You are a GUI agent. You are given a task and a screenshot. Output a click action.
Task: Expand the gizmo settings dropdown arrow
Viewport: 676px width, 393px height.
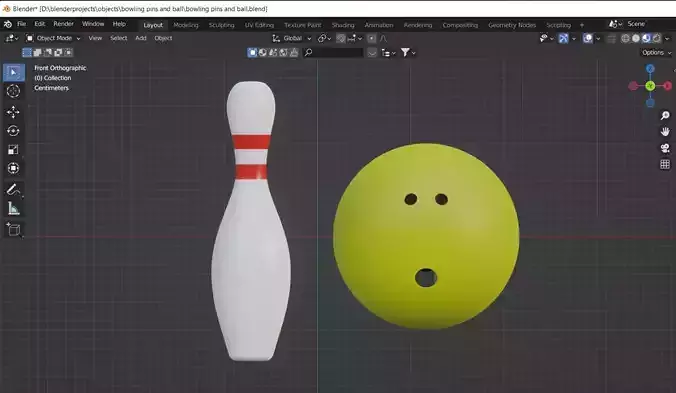pos(574,39)
